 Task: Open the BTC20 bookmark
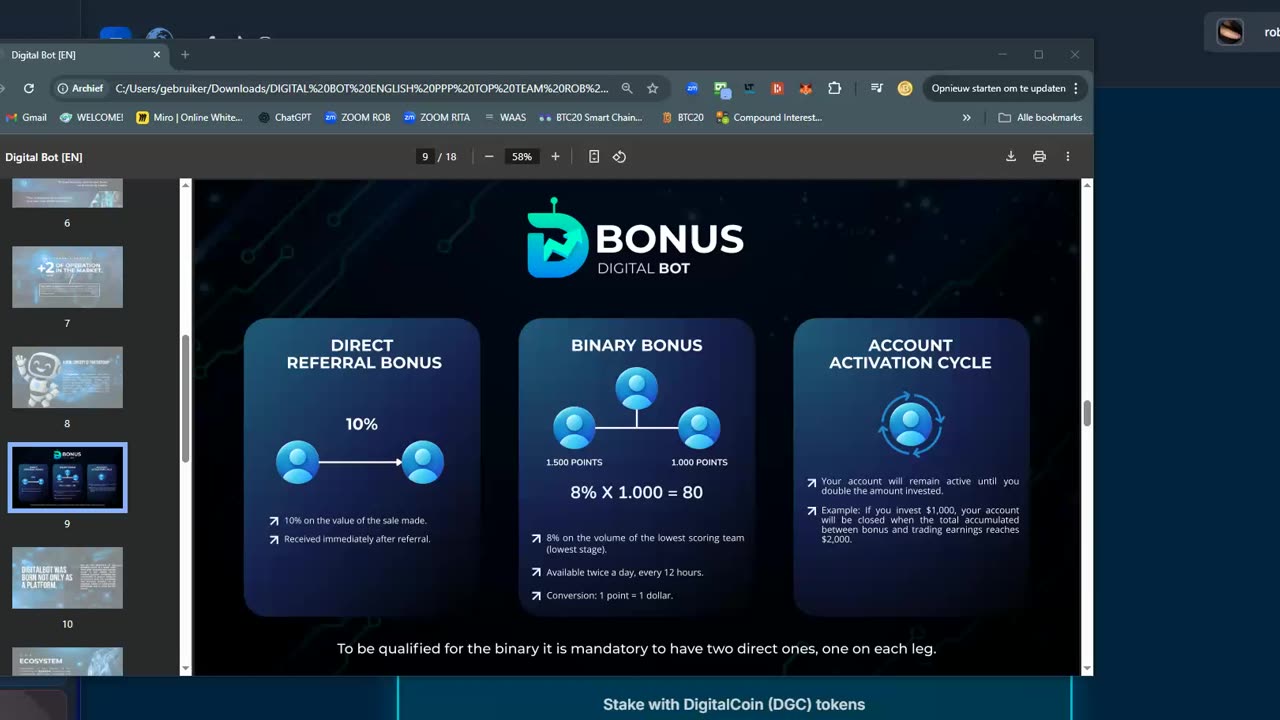tap(683, 117)
